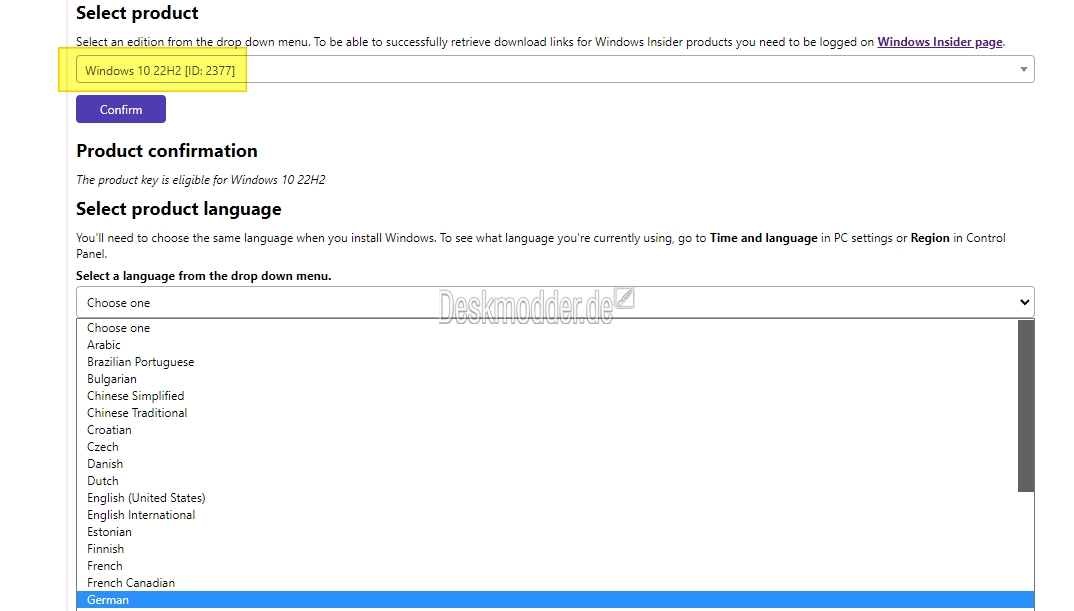Viewport: 1074px width, 611px height.
Task: Select English International option
Action: tap(547, 515)
